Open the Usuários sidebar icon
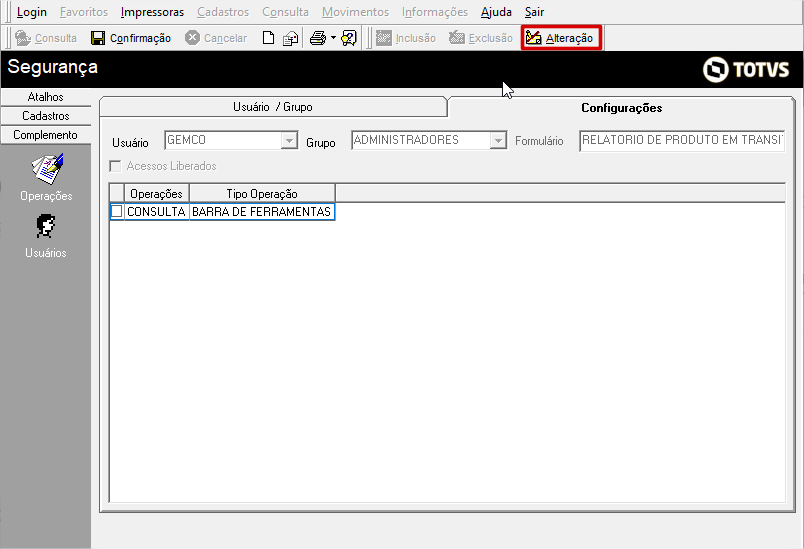Viewport: 804px width, 549px height. click(46, 226)
